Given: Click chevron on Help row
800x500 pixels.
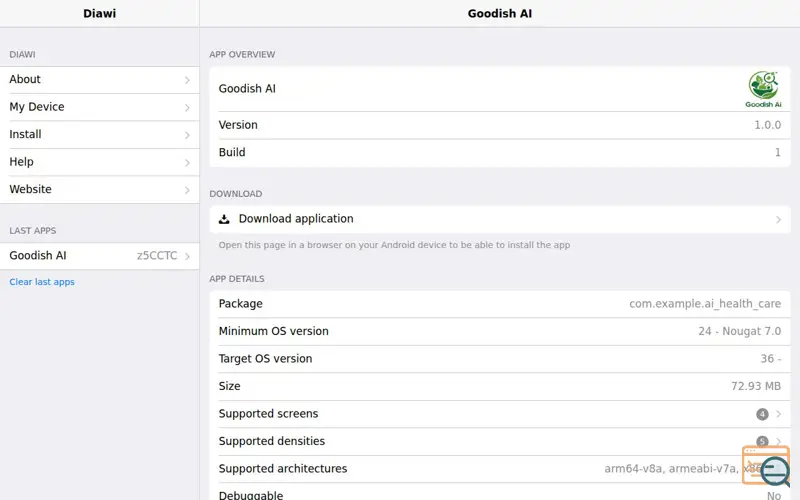Looking at the screenshot, I should (x=187, y=163).
